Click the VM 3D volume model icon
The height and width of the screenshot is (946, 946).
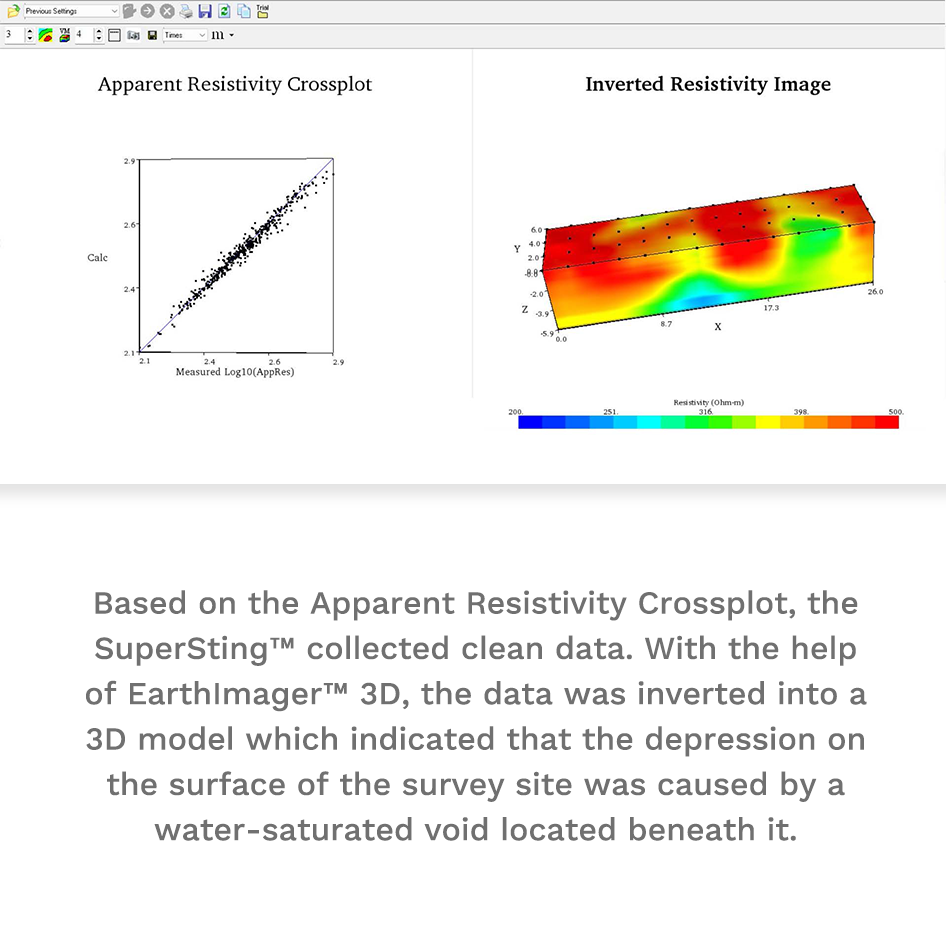coord(65,35)
